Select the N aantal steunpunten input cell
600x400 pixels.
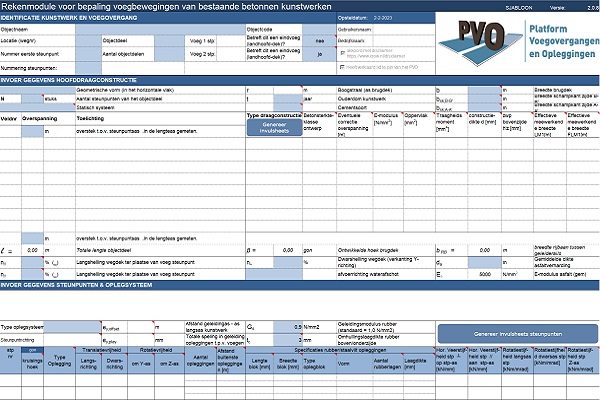[x=32, y=99]
